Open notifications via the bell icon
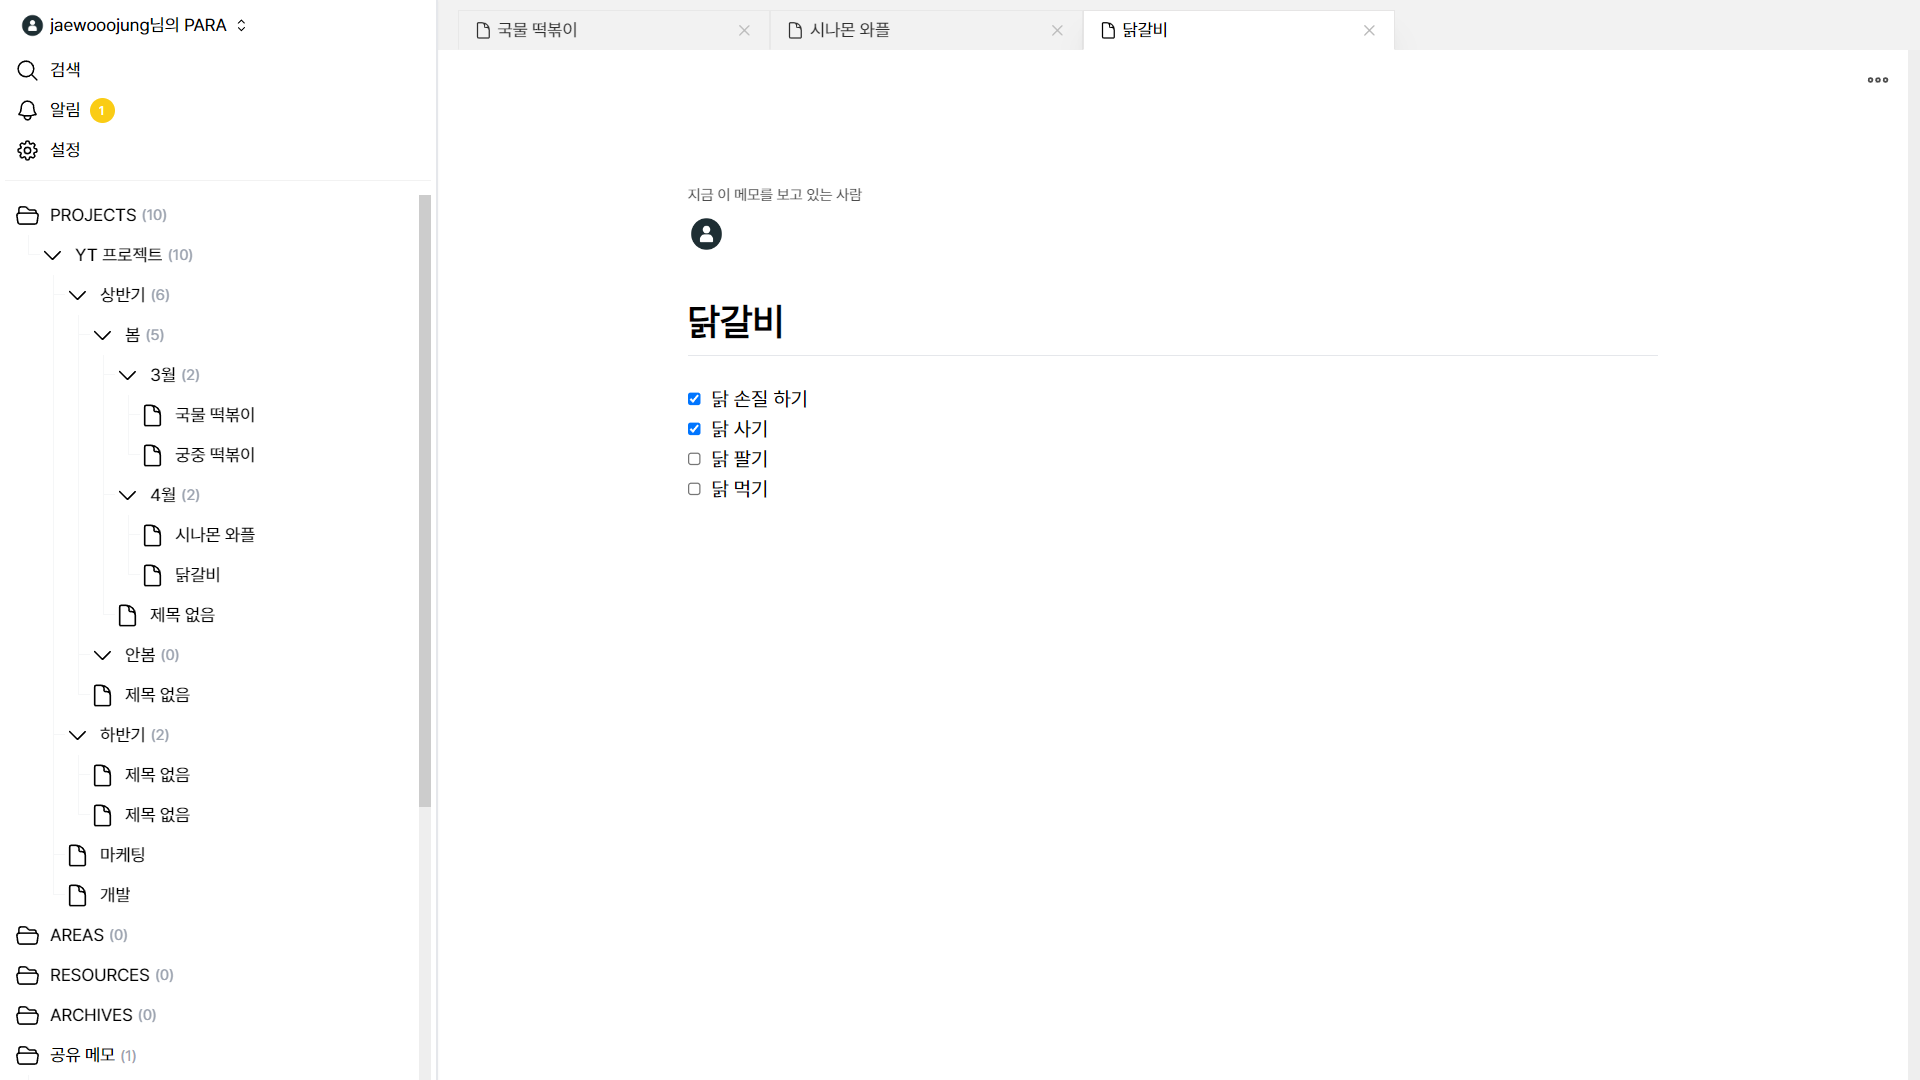 click(27, 110)
